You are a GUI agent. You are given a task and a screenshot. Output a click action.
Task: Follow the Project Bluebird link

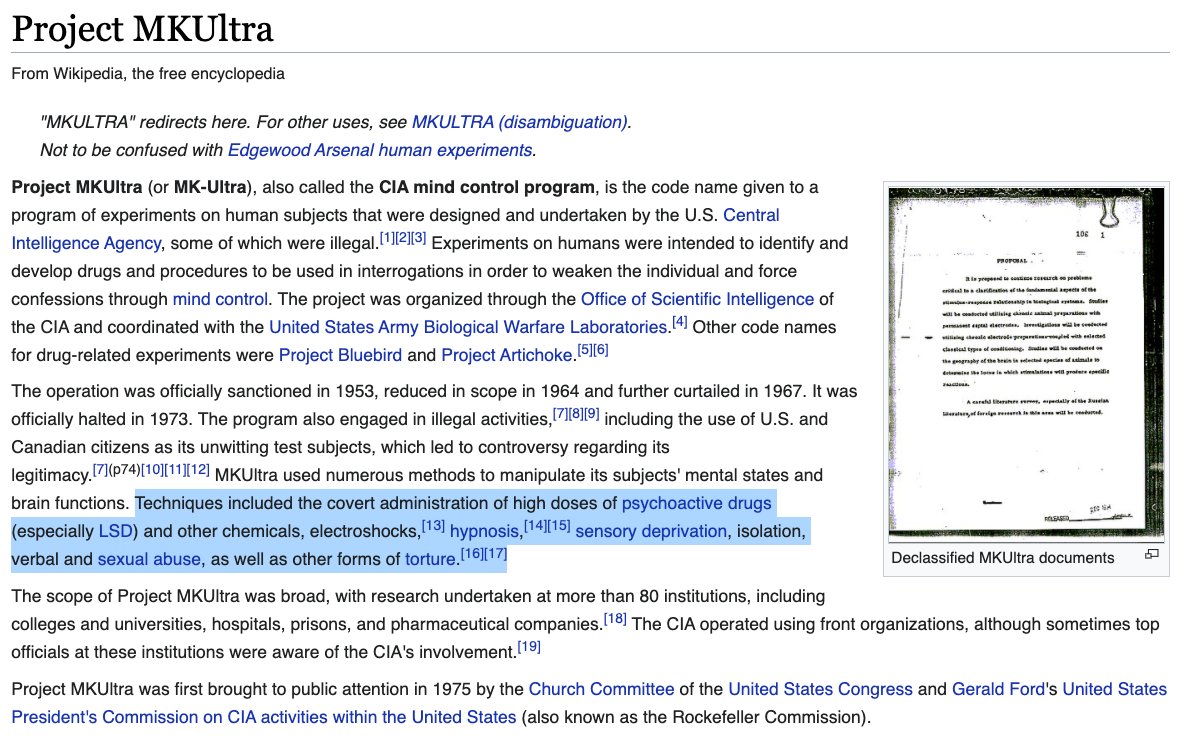point(340,355)
